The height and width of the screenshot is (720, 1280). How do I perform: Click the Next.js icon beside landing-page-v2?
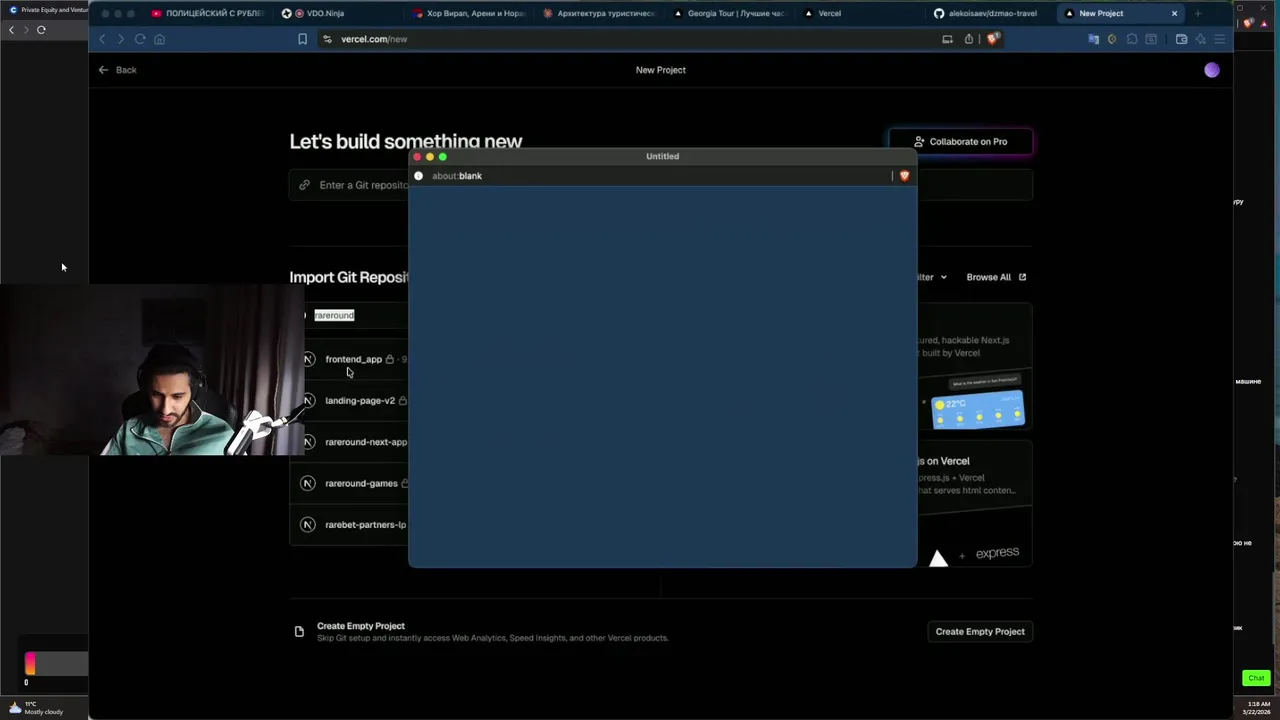pos(309,400)
